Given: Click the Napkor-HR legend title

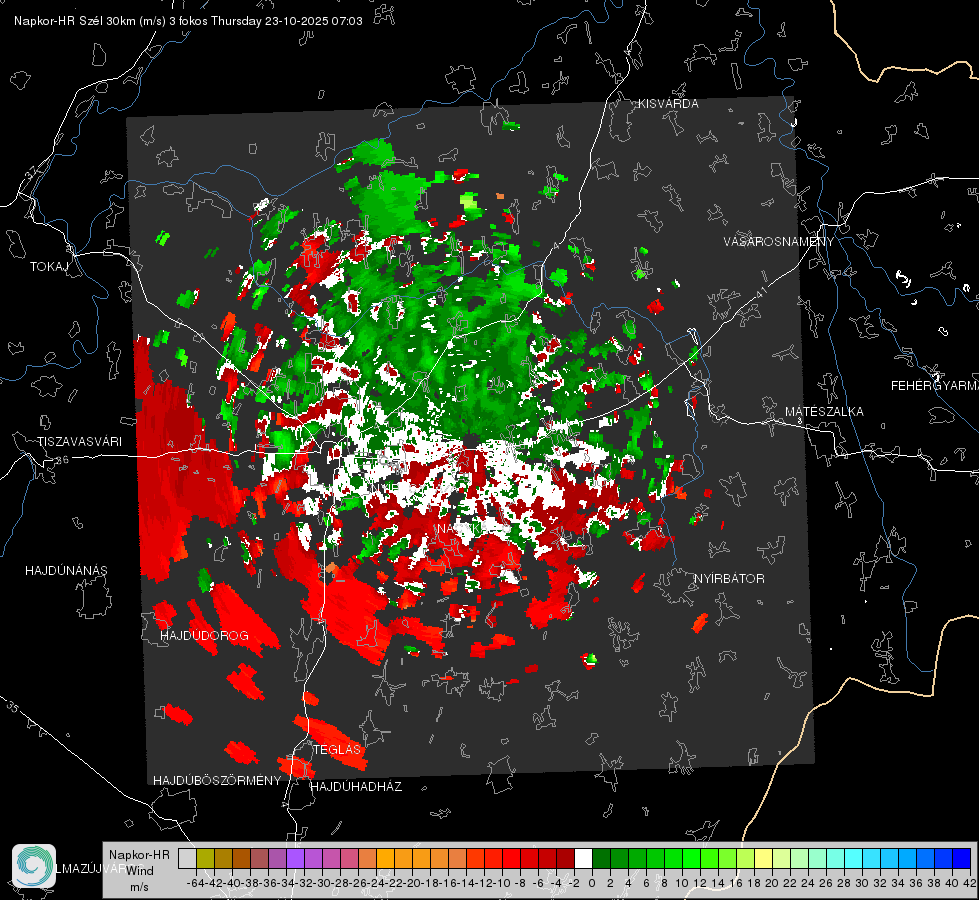Looking at the screenshot, I should (x=139, y=855).
